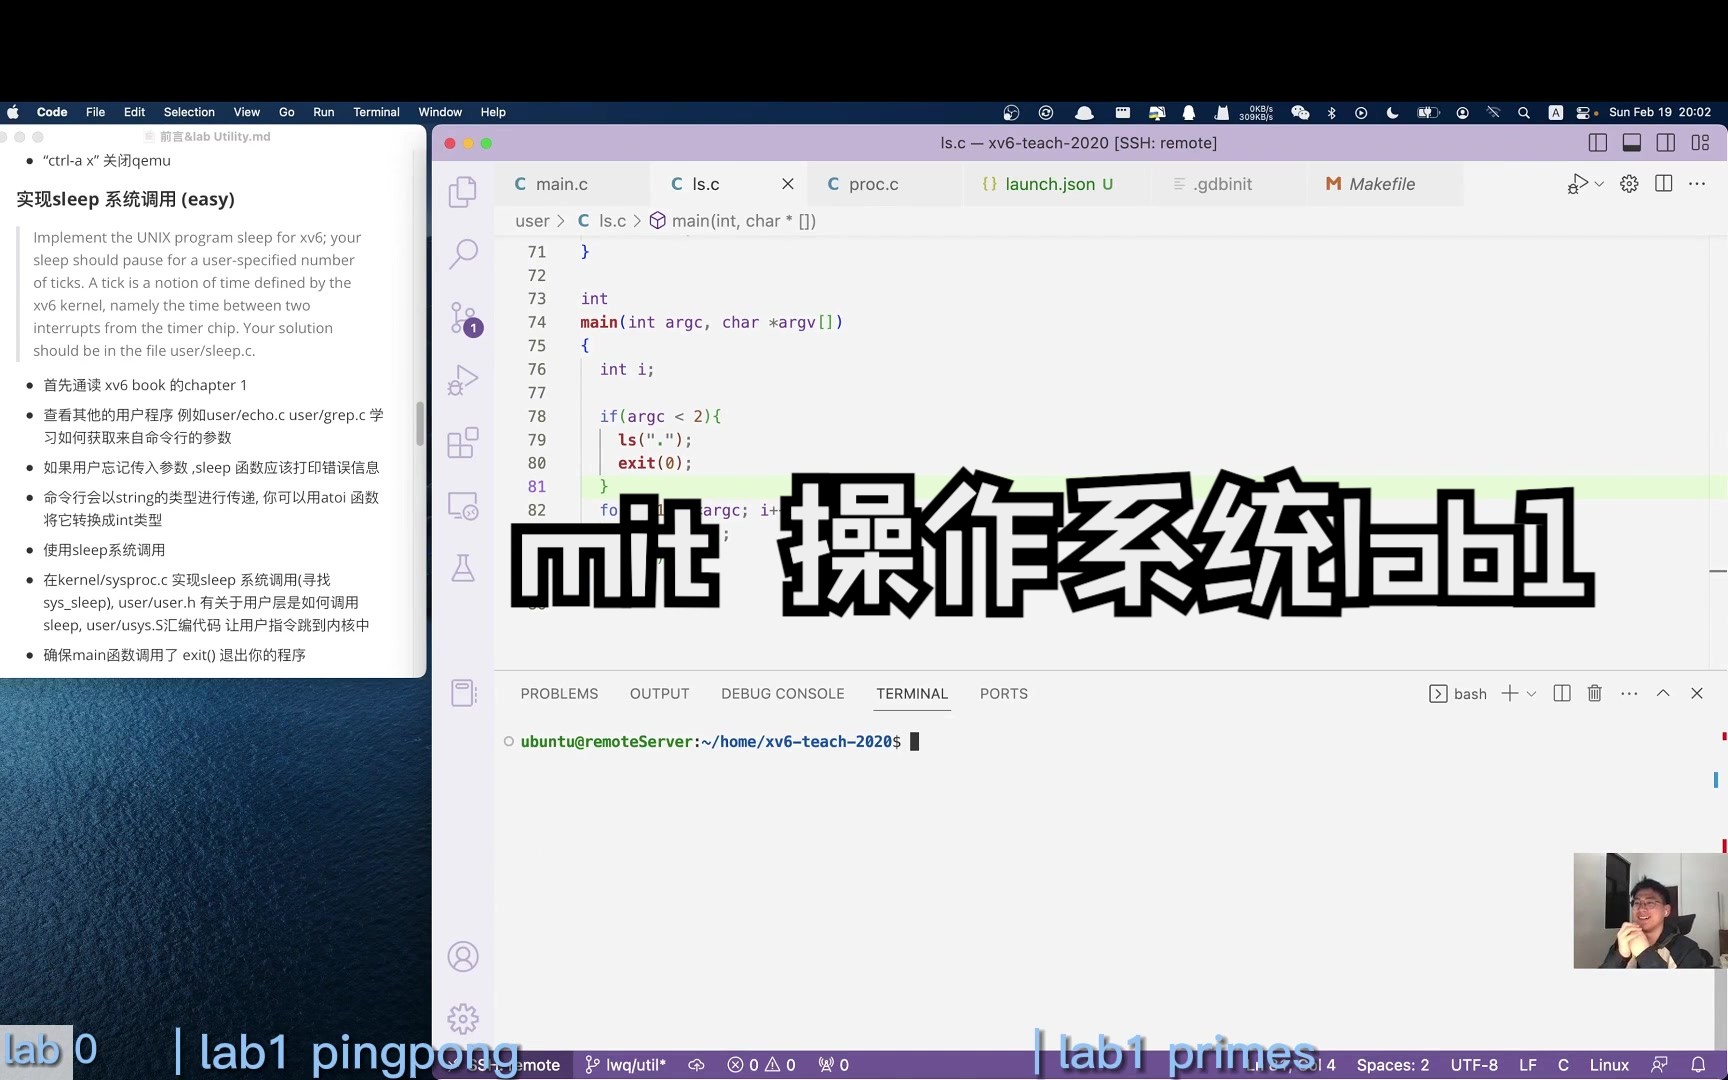Switch to OUTPUT panel tab
This screenshot has width=1728, height=1080.
pos(659,694)
